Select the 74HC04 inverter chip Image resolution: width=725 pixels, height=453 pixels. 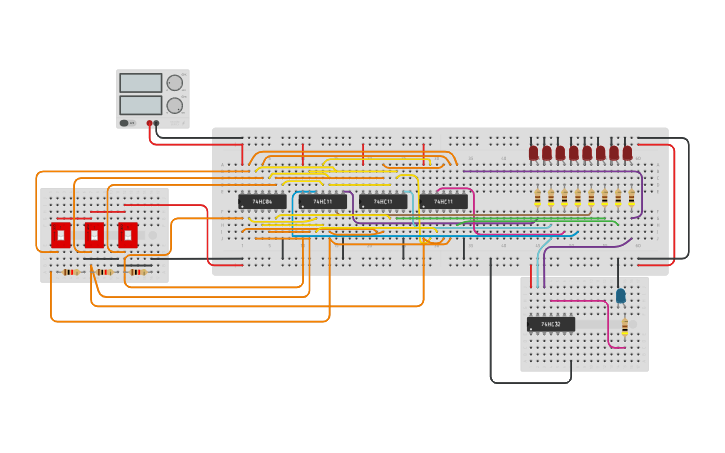coord(262,202)
